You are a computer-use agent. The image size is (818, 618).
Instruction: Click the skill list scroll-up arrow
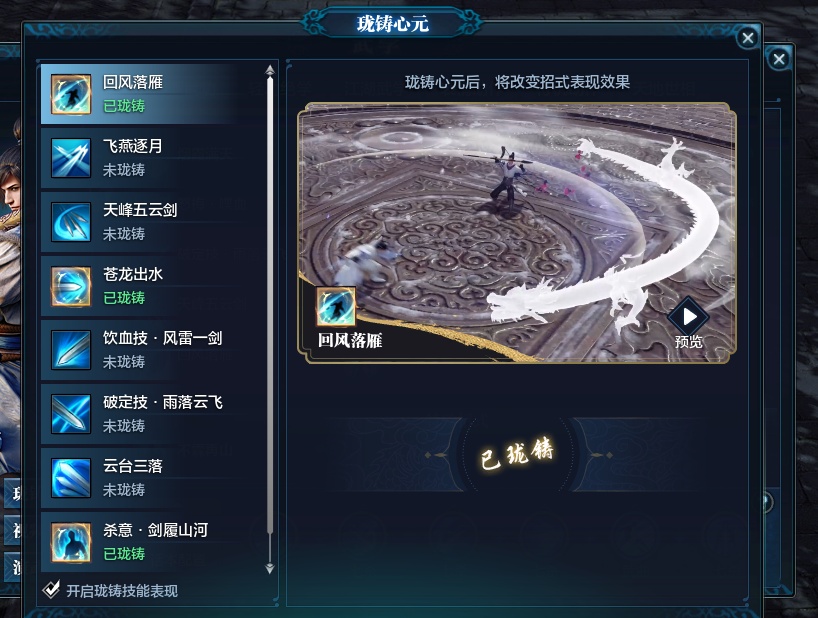[270, 70]
